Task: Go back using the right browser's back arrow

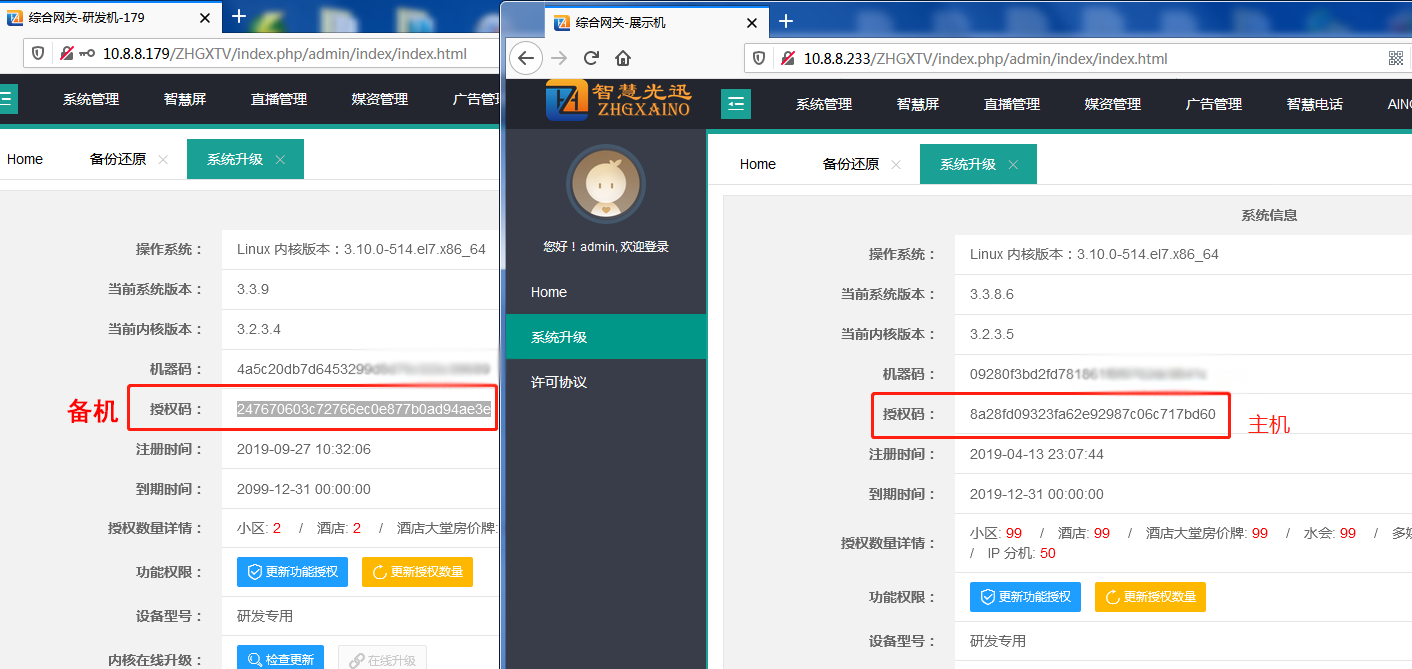Action: pos(527,58)
